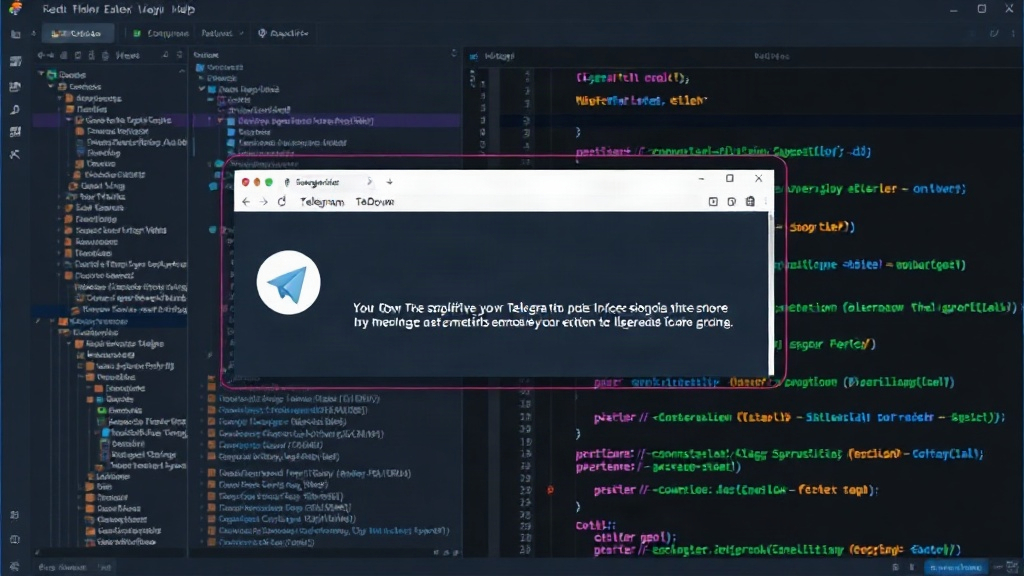1024x576 pixels.
Task: Click the second square icon right of the browser toolbar
Action: pyautogui.click(x=731, y=202)
